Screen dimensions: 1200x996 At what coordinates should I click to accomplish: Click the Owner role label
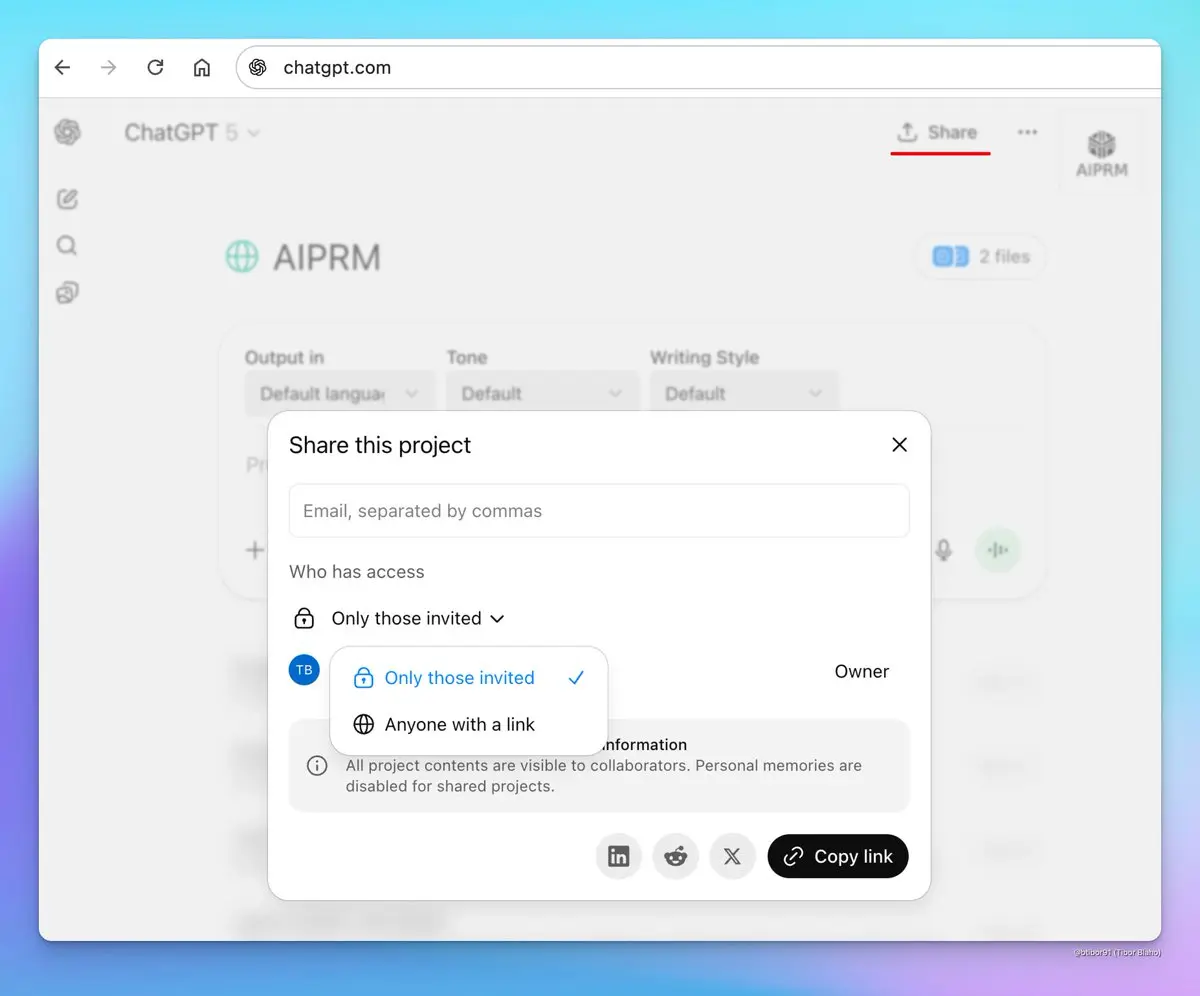pos(861,672)
